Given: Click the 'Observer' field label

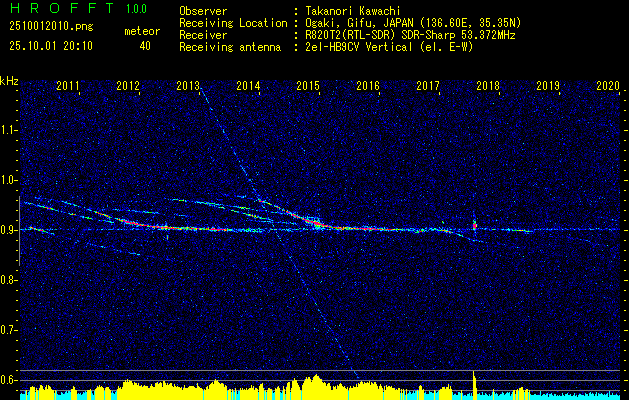Looking at the screenshot, I should coord(203,11).
